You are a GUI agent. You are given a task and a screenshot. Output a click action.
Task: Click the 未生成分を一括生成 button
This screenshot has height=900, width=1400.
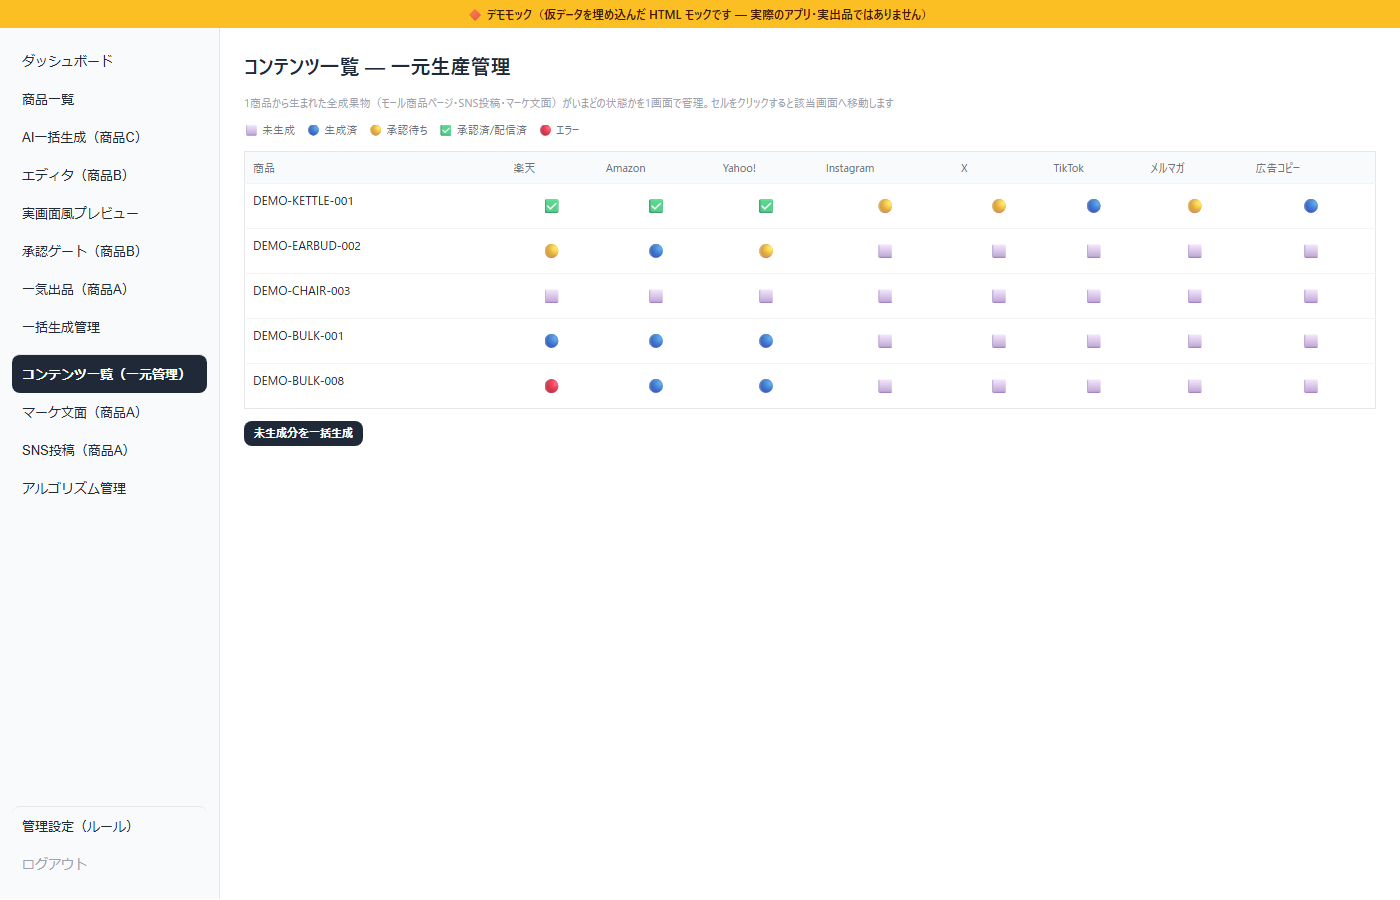coord(303,433)
